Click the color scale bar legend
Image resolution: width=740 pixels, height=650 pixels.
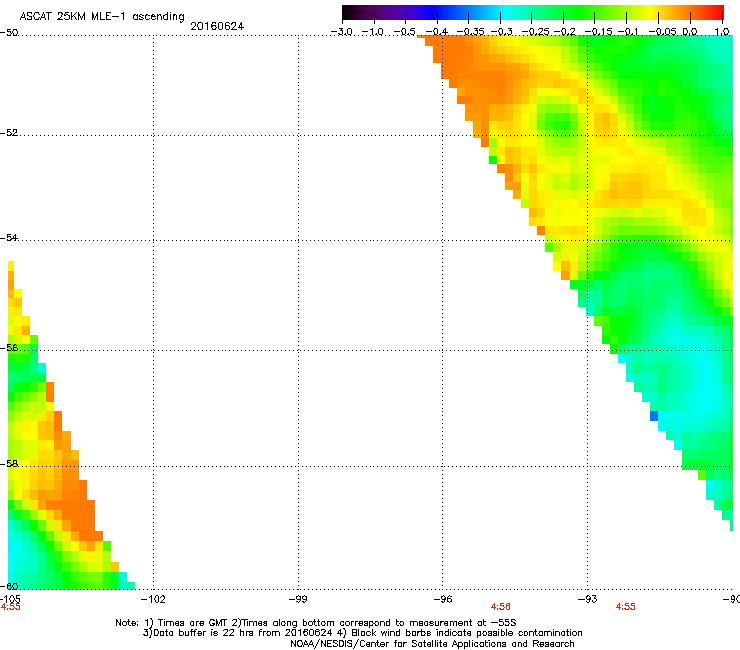click(x=532, y=13)
